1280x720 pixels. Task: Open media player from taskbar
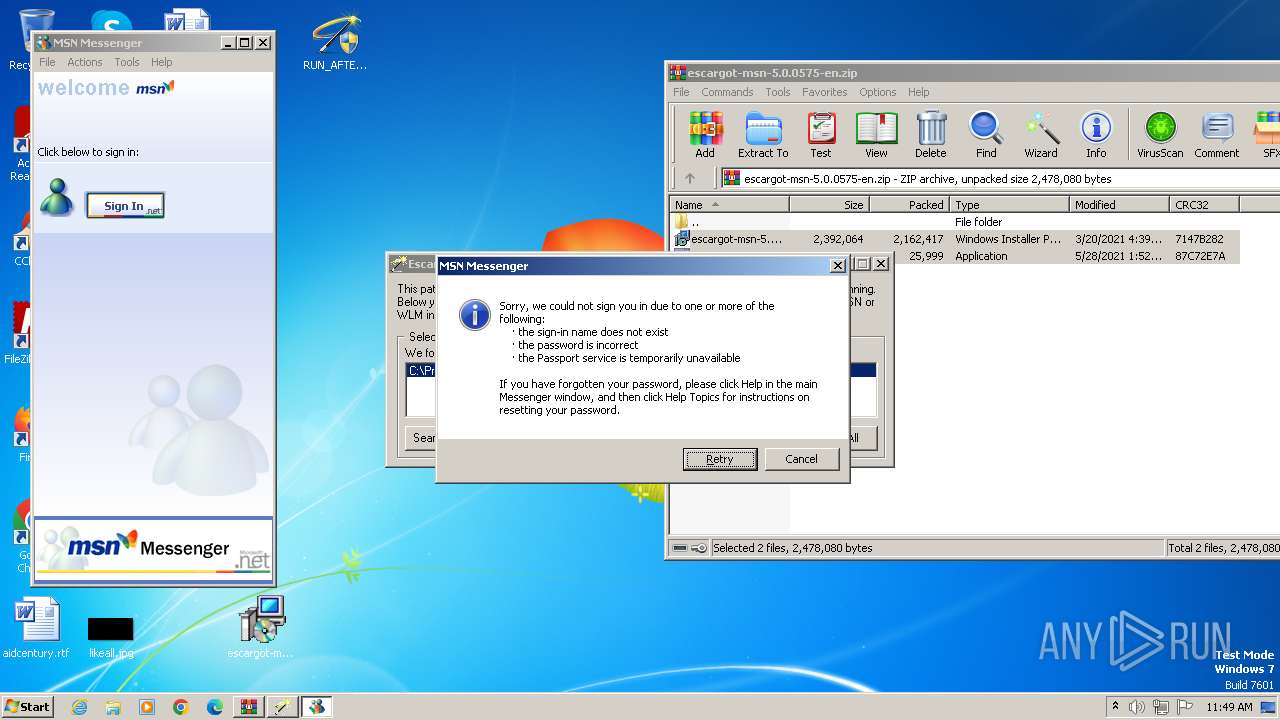click(x=147, y=707)
